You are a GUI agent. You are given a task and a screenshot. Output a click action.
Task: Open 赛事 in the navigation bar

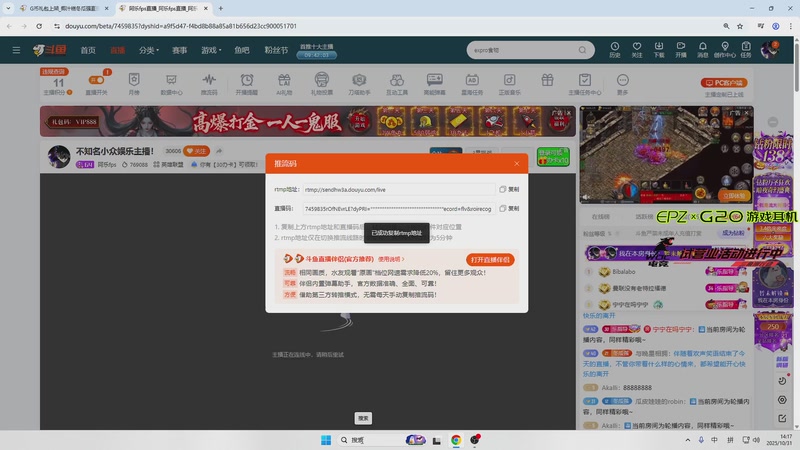[179, 50]
